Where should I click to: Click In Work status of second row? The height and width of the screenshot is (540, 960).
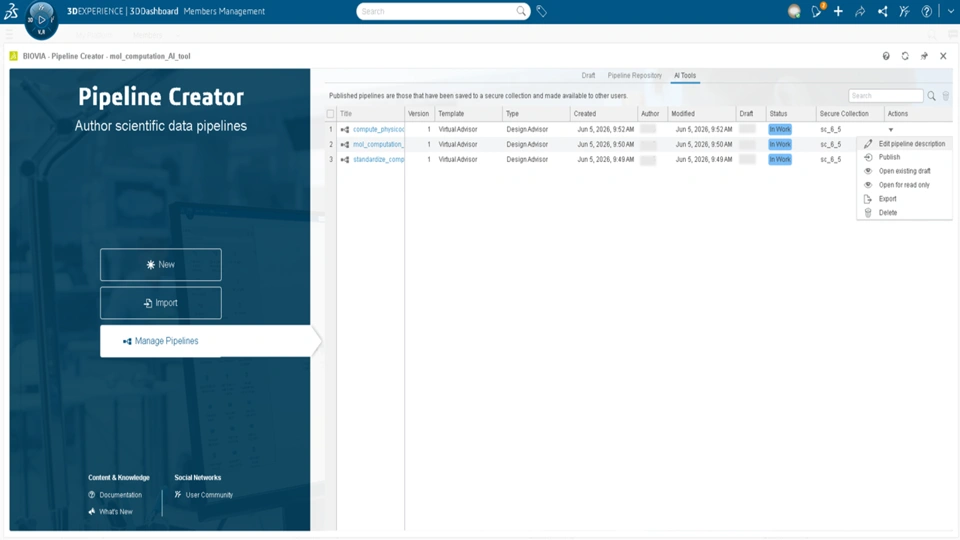[780, 144]
